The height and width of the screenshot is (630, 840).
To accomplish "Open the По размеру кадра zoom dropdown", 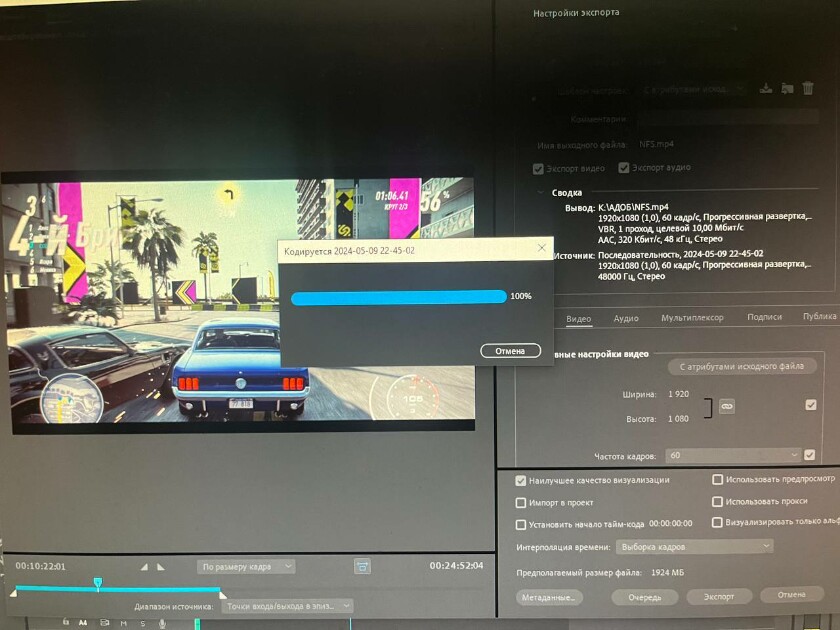I will pos(246,566).
